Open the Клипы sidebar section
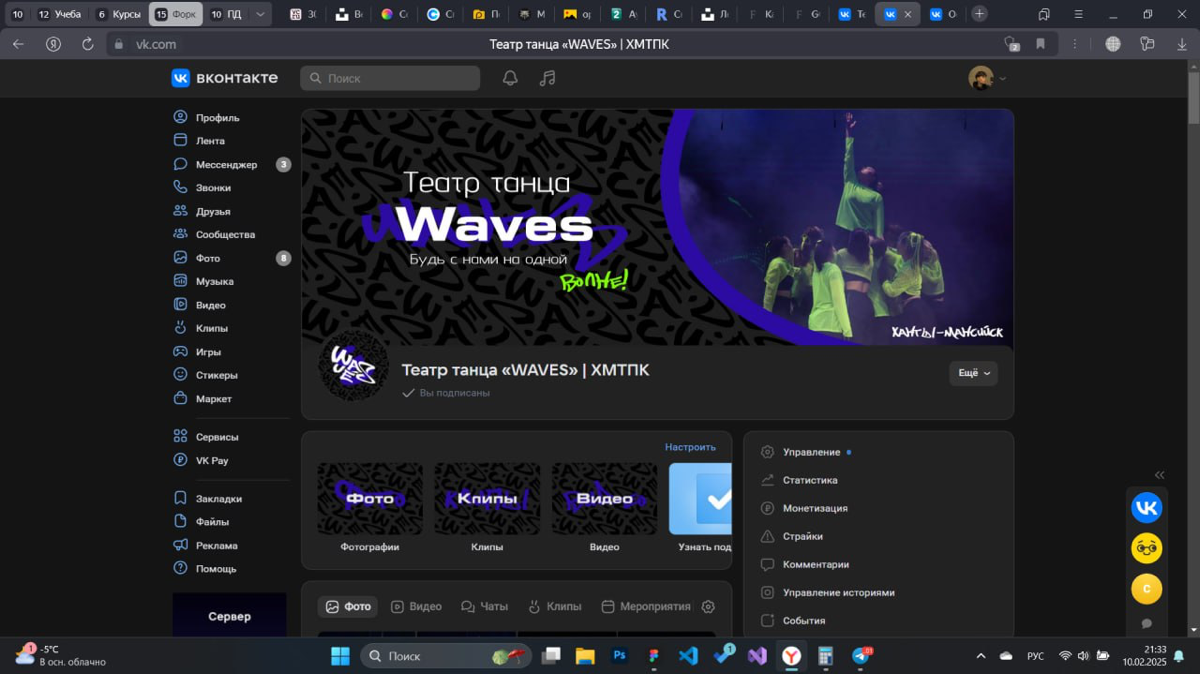1200x674 pixels. (x=200, y=328)
